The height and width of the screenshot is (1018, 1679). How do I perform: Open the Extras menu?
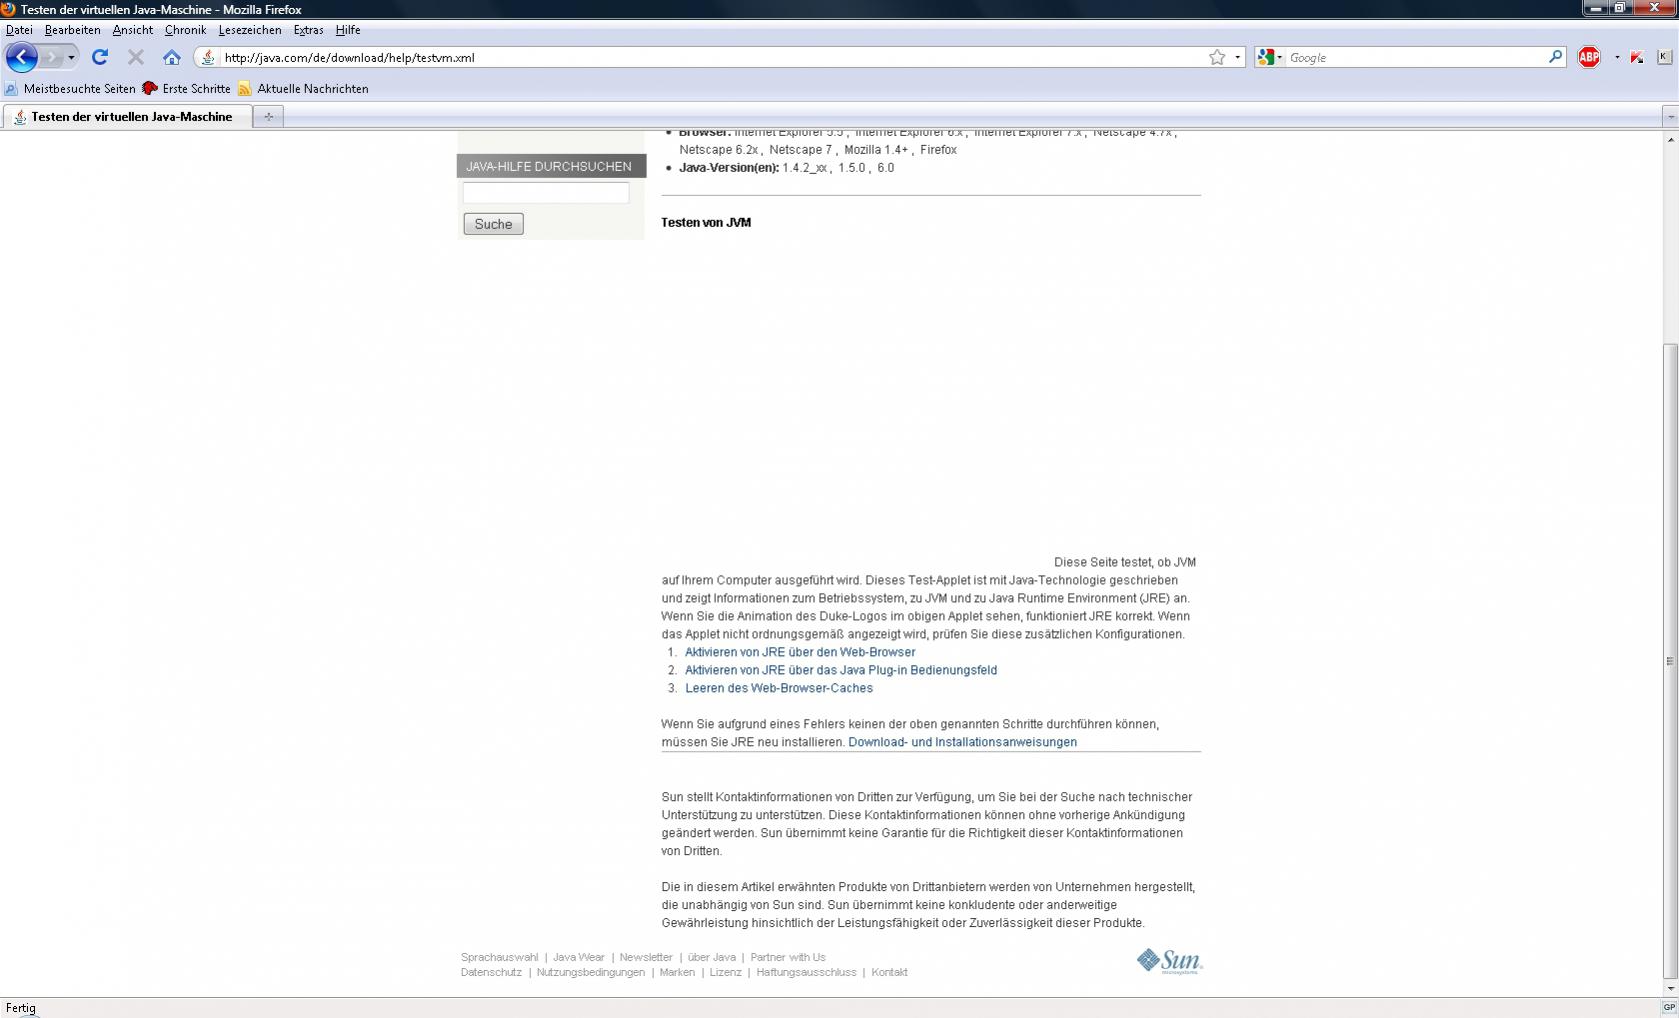(x=308, y=30)
